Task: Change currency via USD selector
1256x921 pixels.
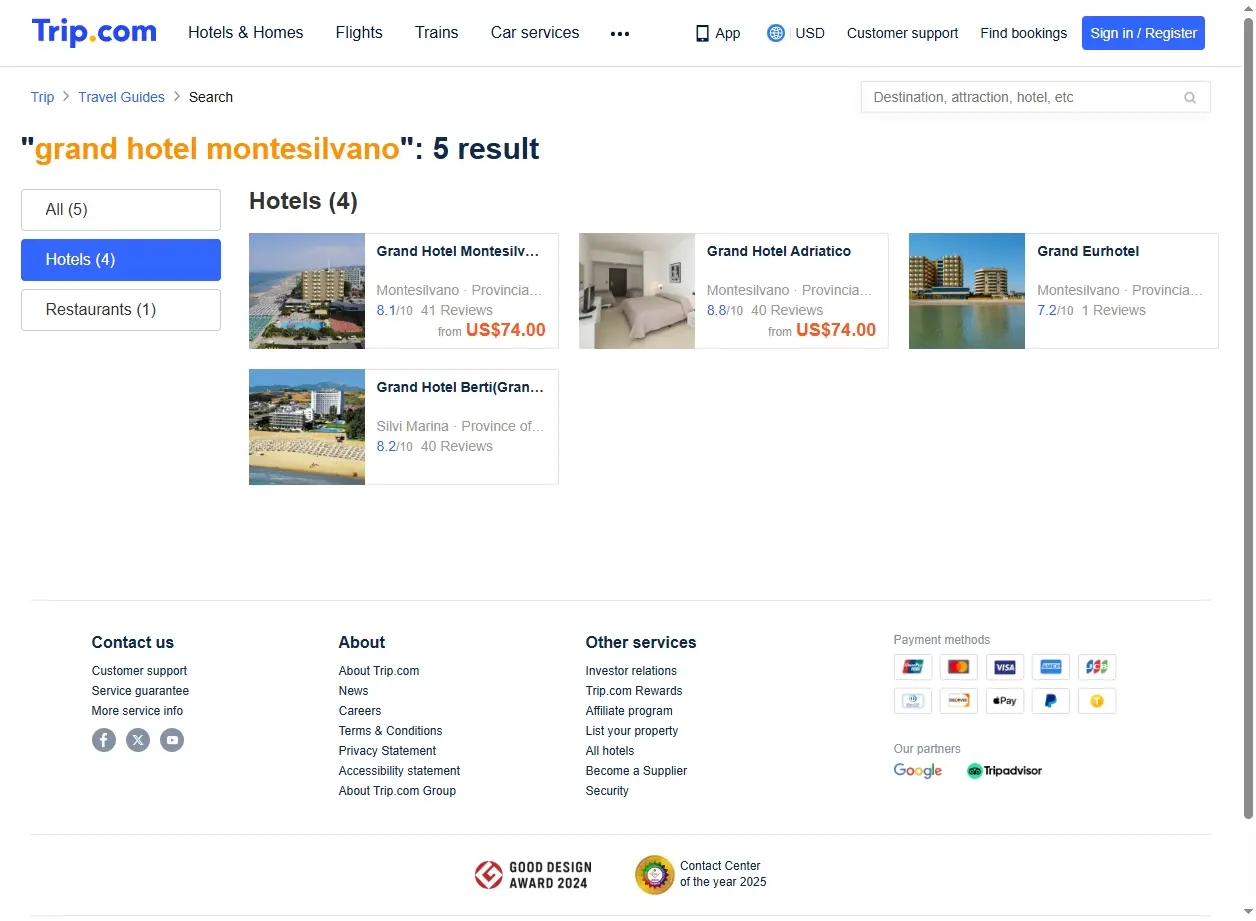Action: click(810, 33)
